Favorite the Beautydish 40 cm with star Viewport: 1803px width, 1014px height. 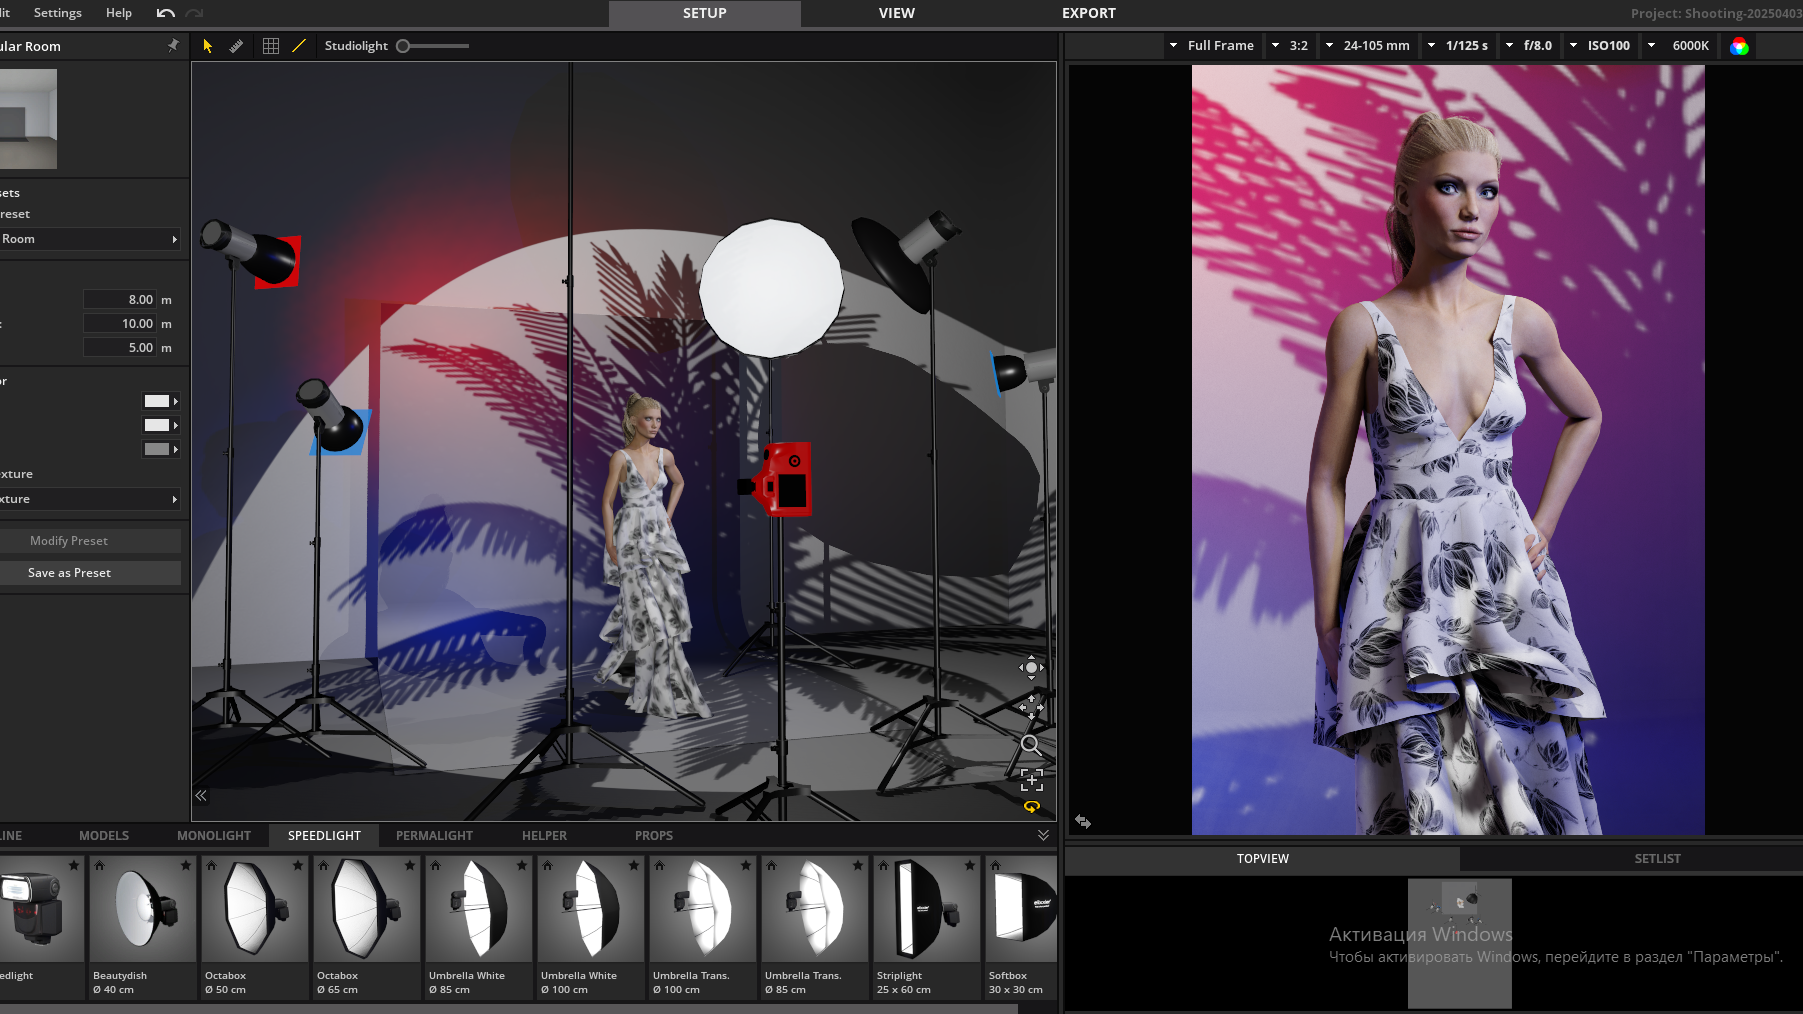186,865
